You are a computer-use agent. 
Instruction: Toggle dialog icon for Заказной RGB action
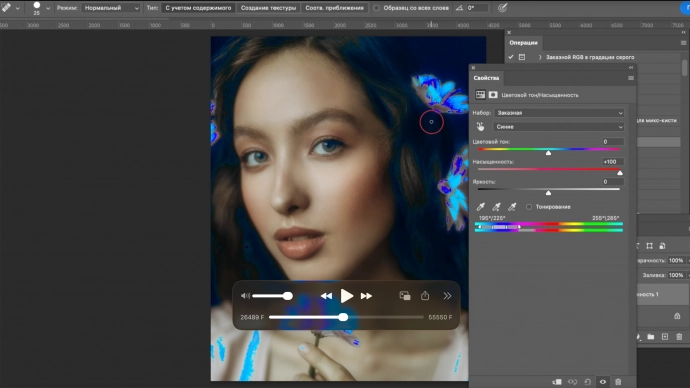click(x=522, y=57)
